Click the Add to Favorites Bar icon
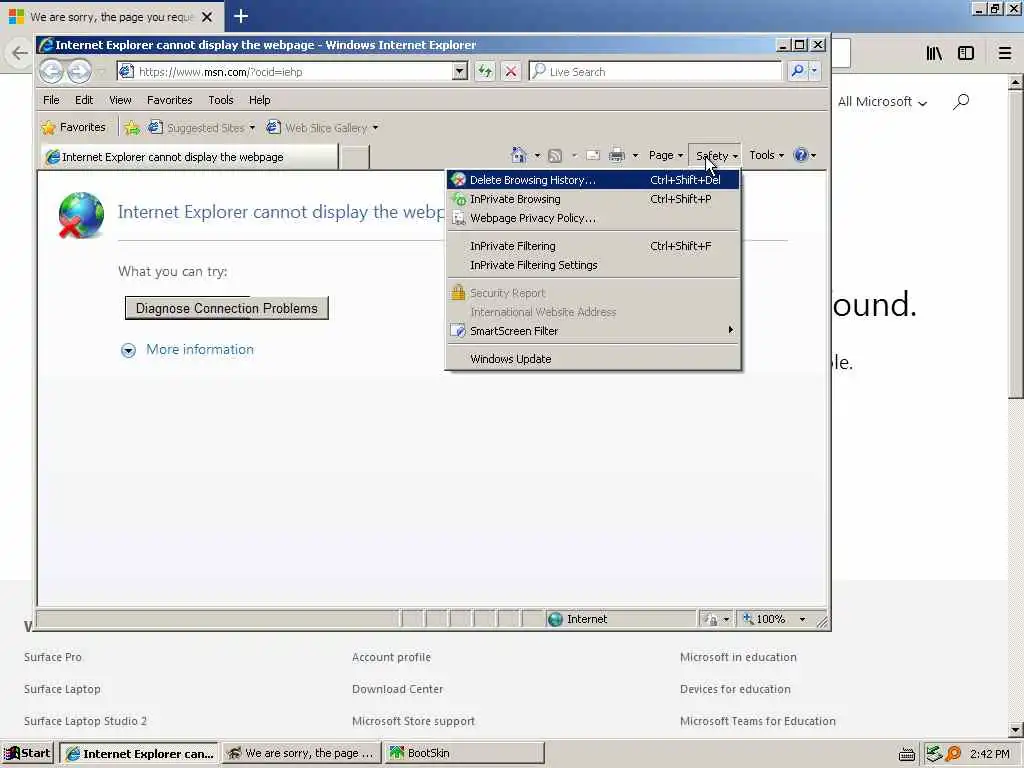The image size is (1024, 768). click(x=132, y=127)
